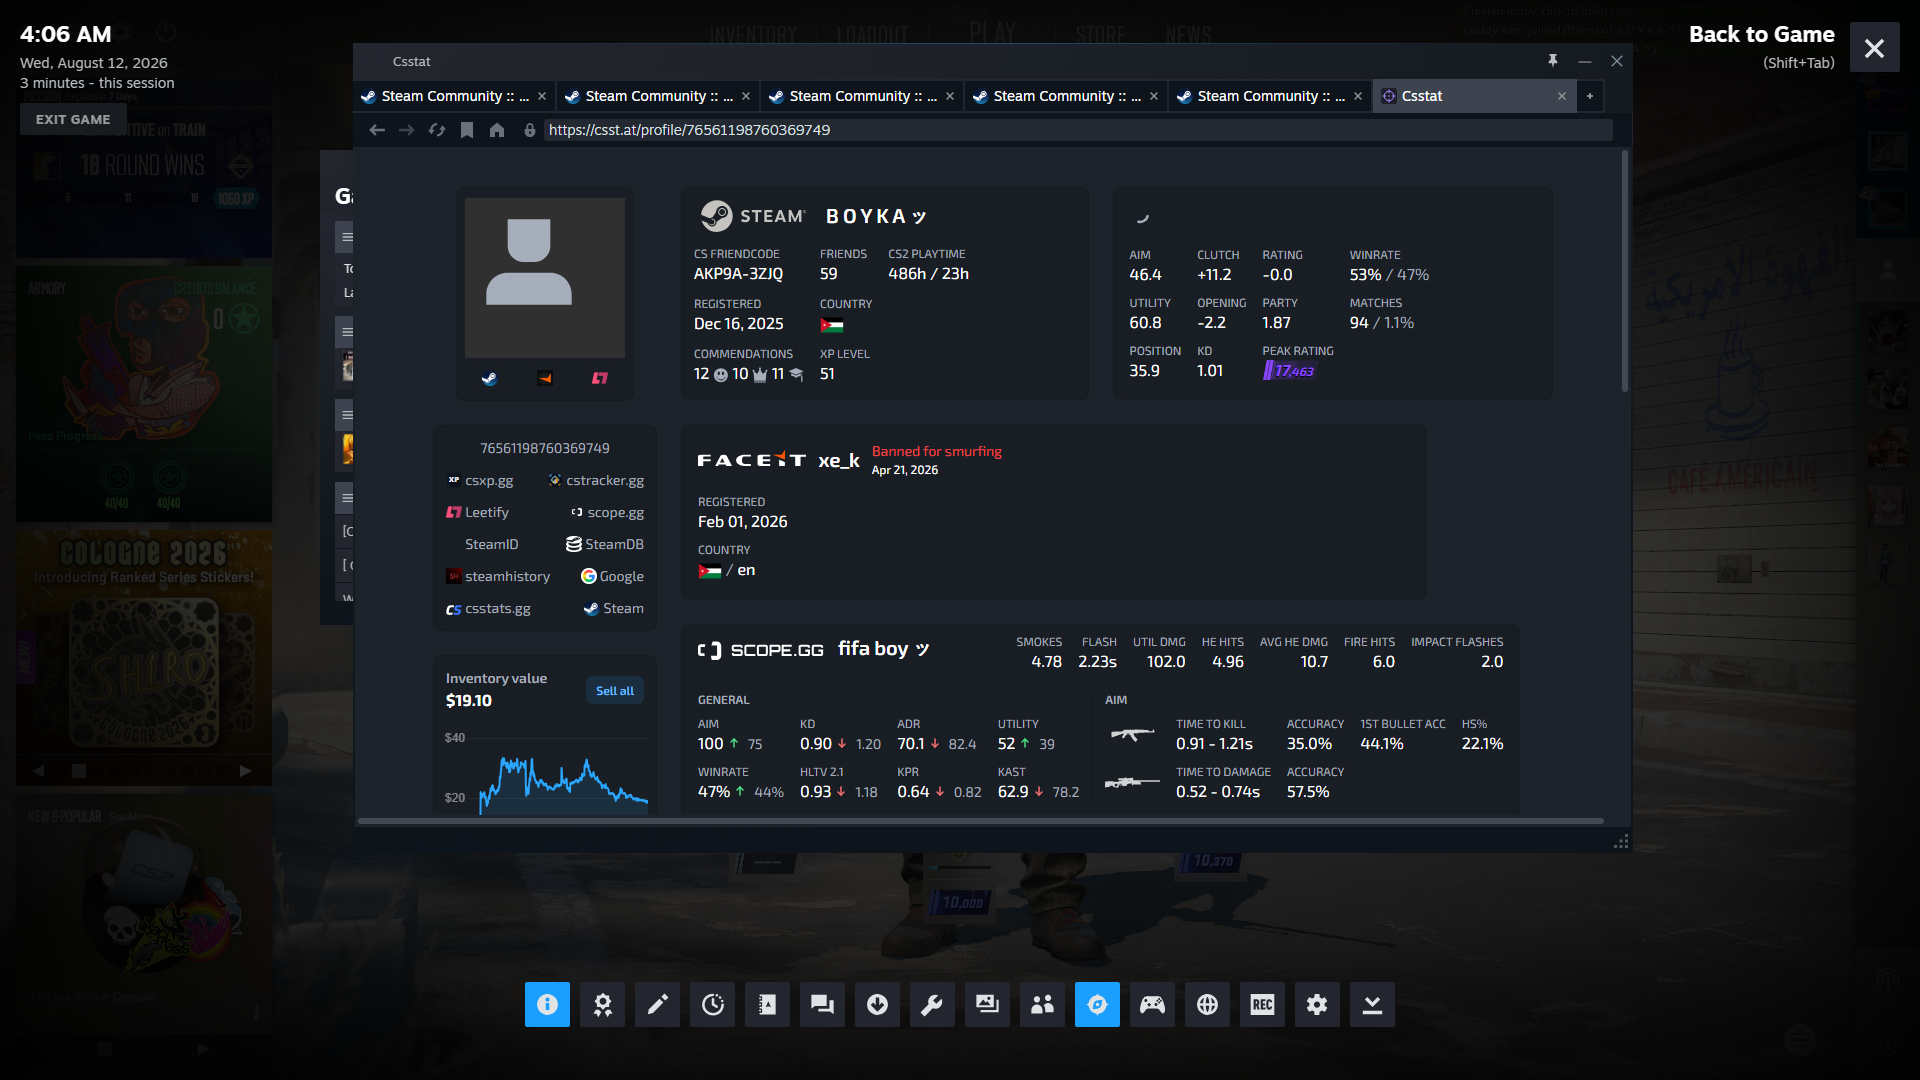Open the globe icon in overlay bar
This screenshot has width=1920, height=1080.
pos(1207,1004)
